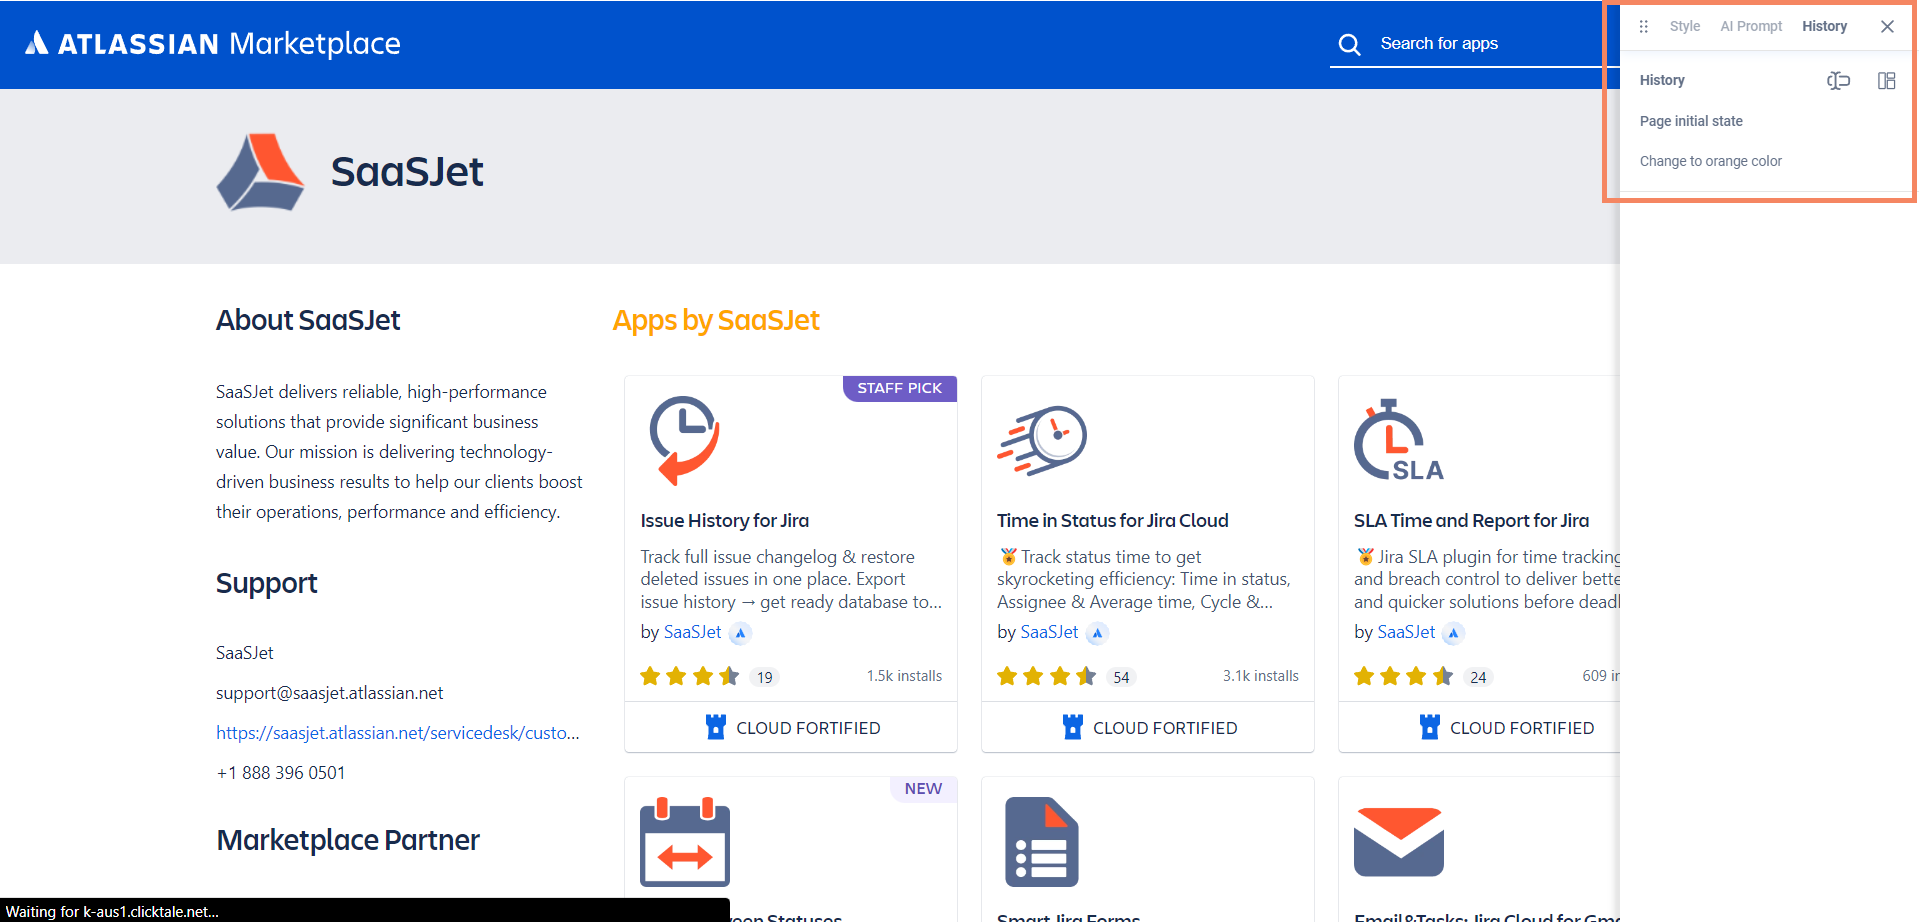This screenshot has width=1919, height=922.
Task: Open the Issue History for Jira clock icon
Action: point(684,440)
